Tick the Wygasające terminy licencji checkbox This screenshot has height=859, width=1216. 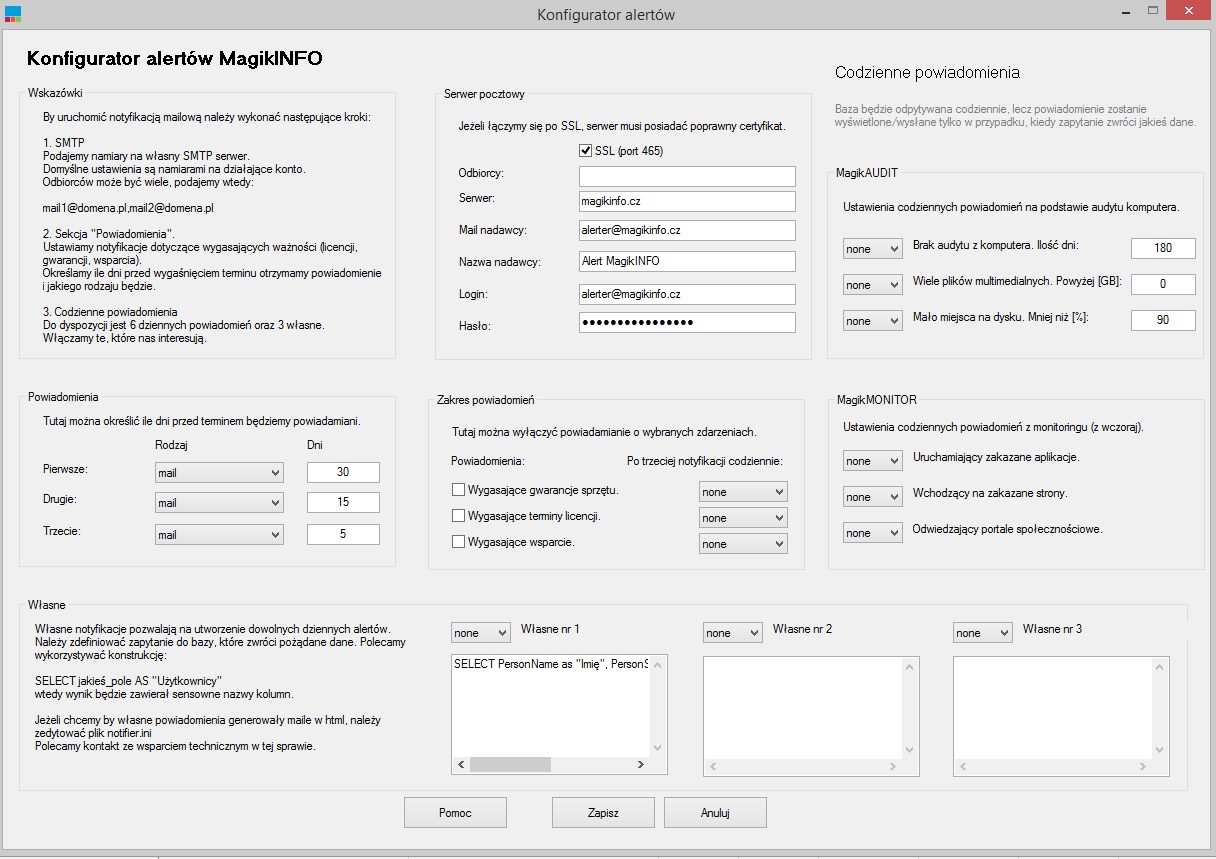click(x=459, y=516)
